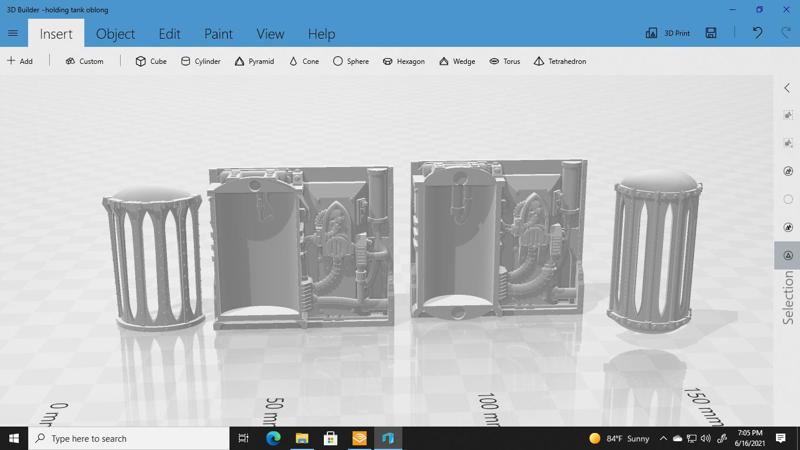The width and height of the screenshot is (800, 450).
Task: Insert a Tetrahedron shape
Action: tap(560, 61)
